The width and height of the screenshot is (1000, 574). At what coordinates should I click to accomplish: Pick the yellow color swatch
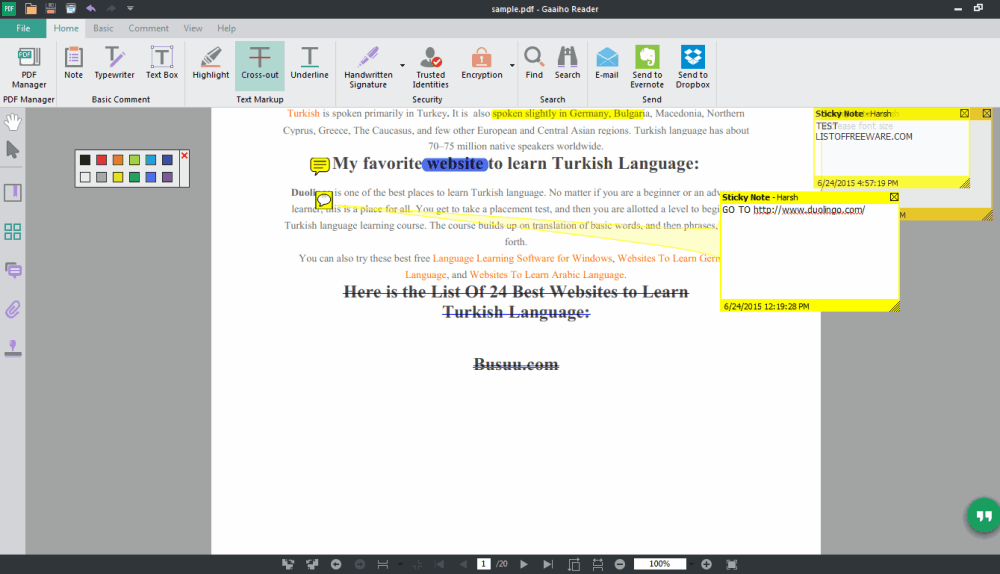click(x=118, y=177)
